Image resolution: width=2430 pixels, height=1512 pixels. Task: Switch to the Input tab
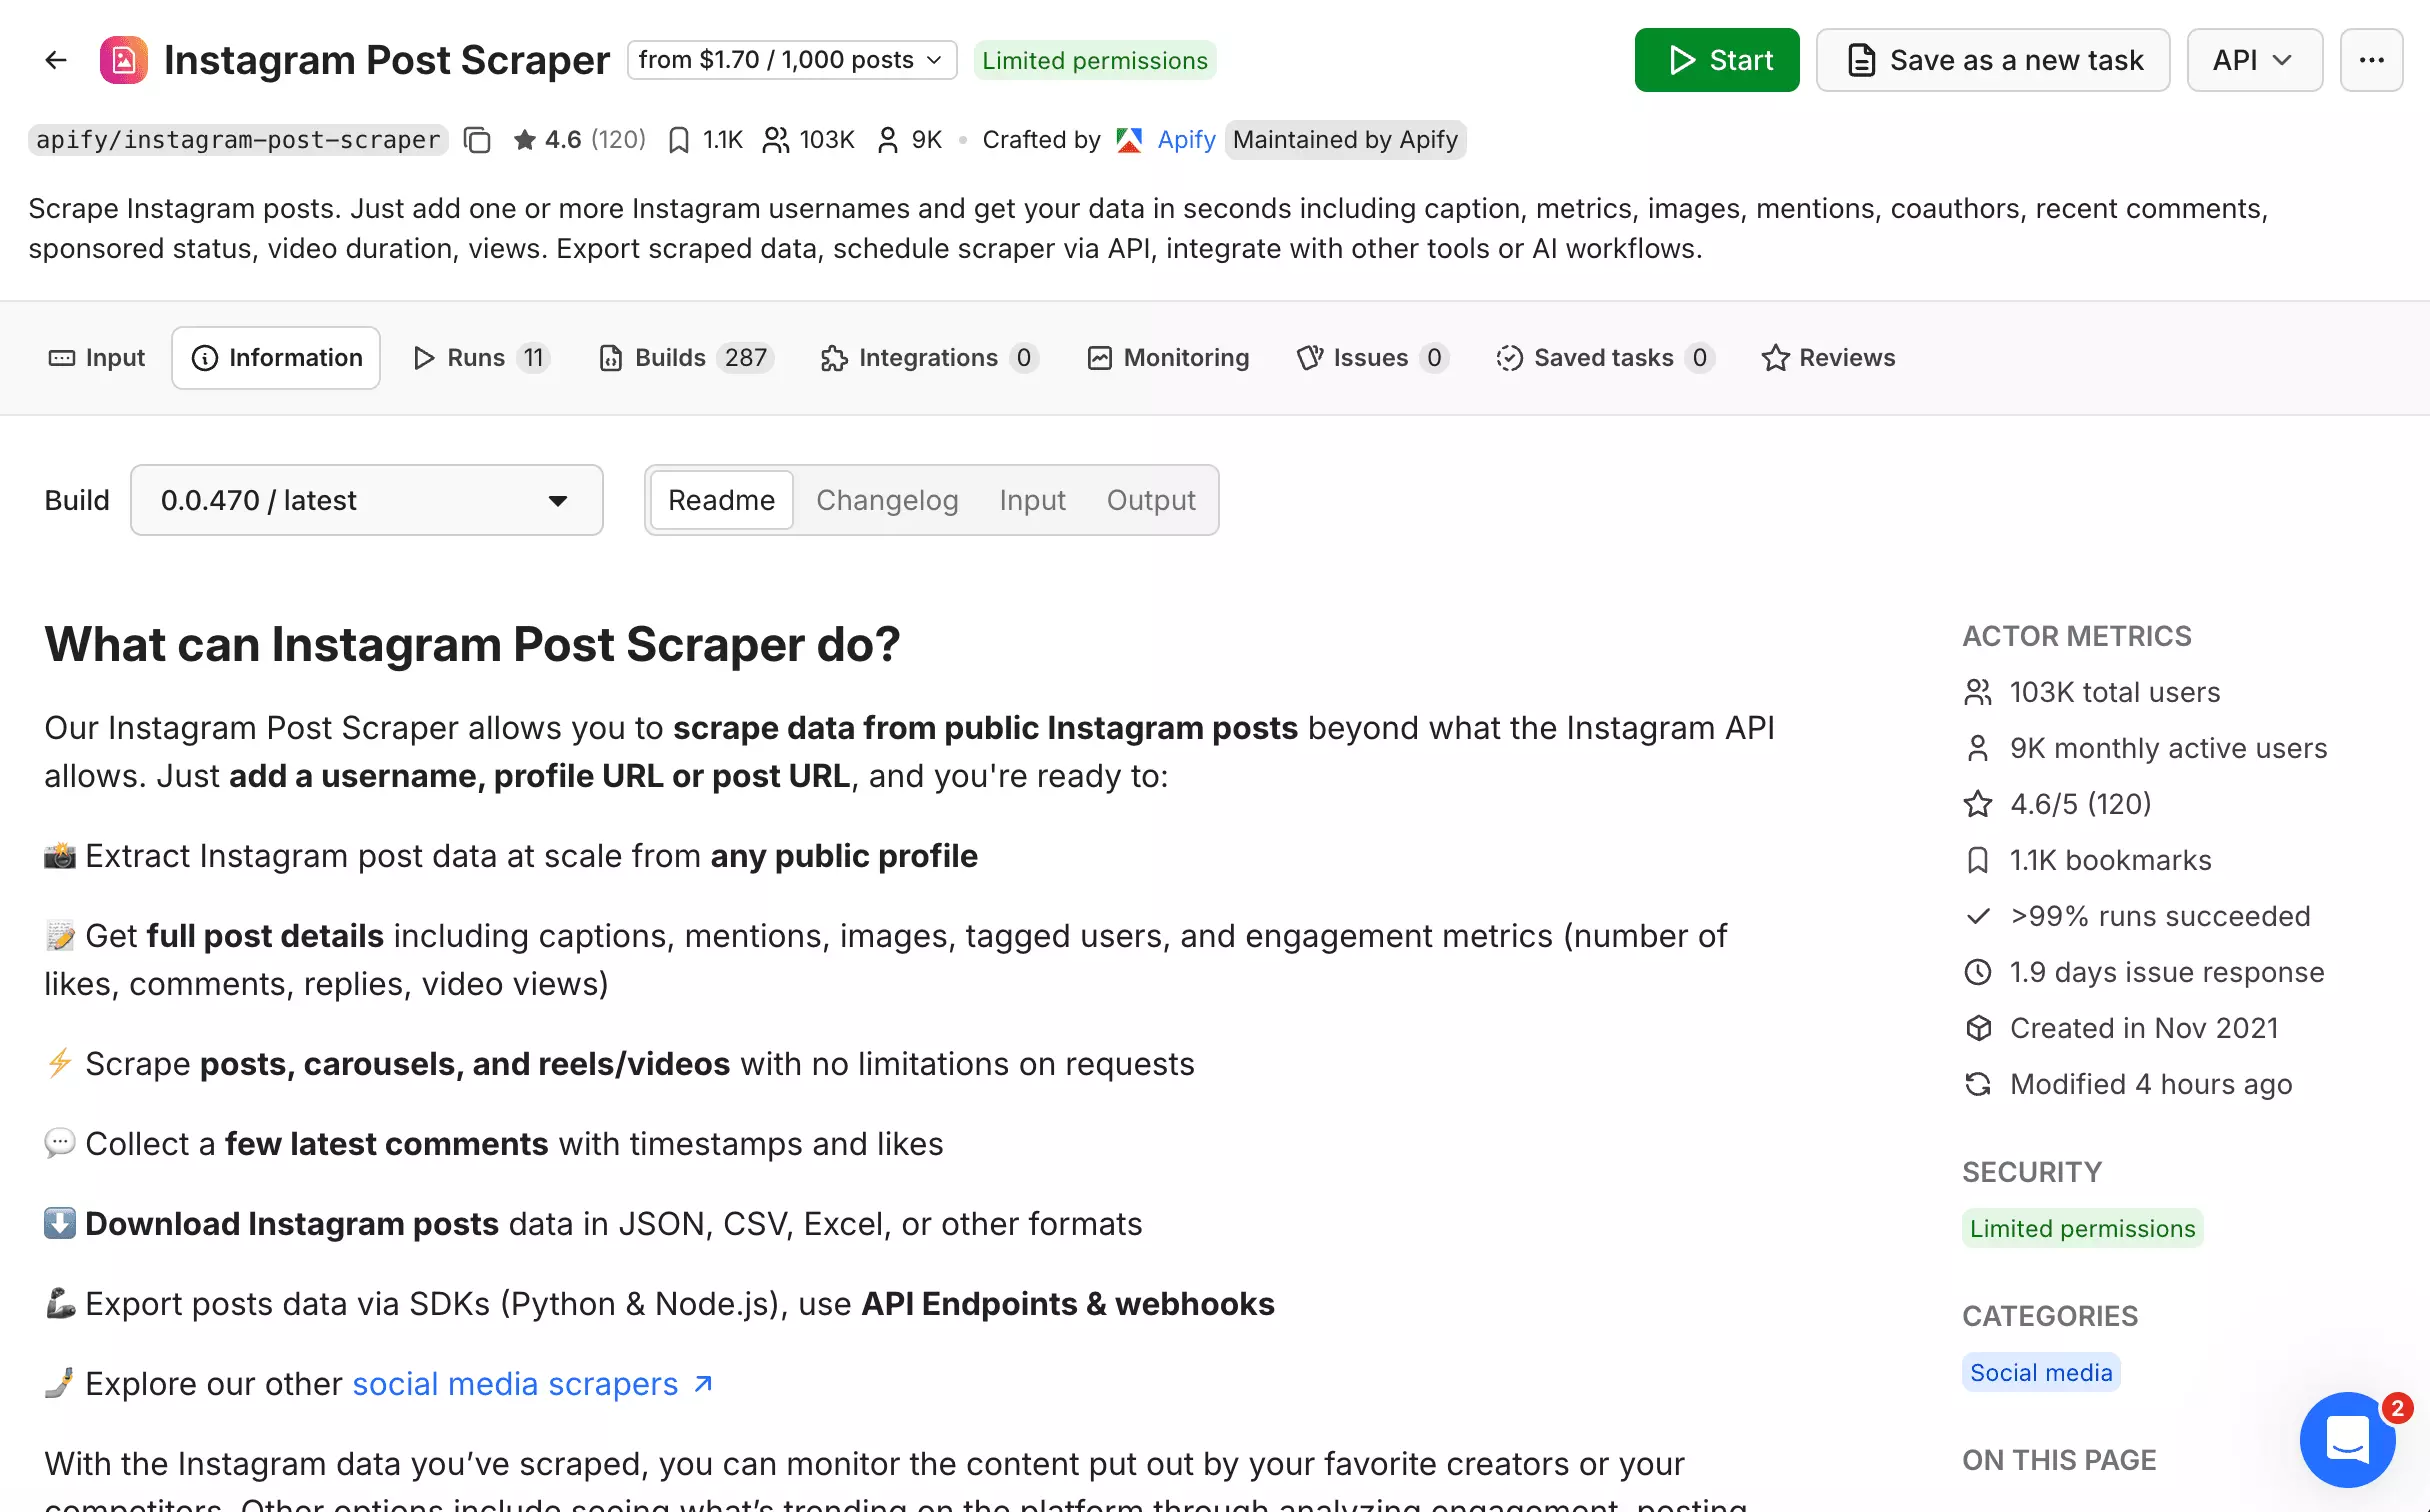click(97, 358)
